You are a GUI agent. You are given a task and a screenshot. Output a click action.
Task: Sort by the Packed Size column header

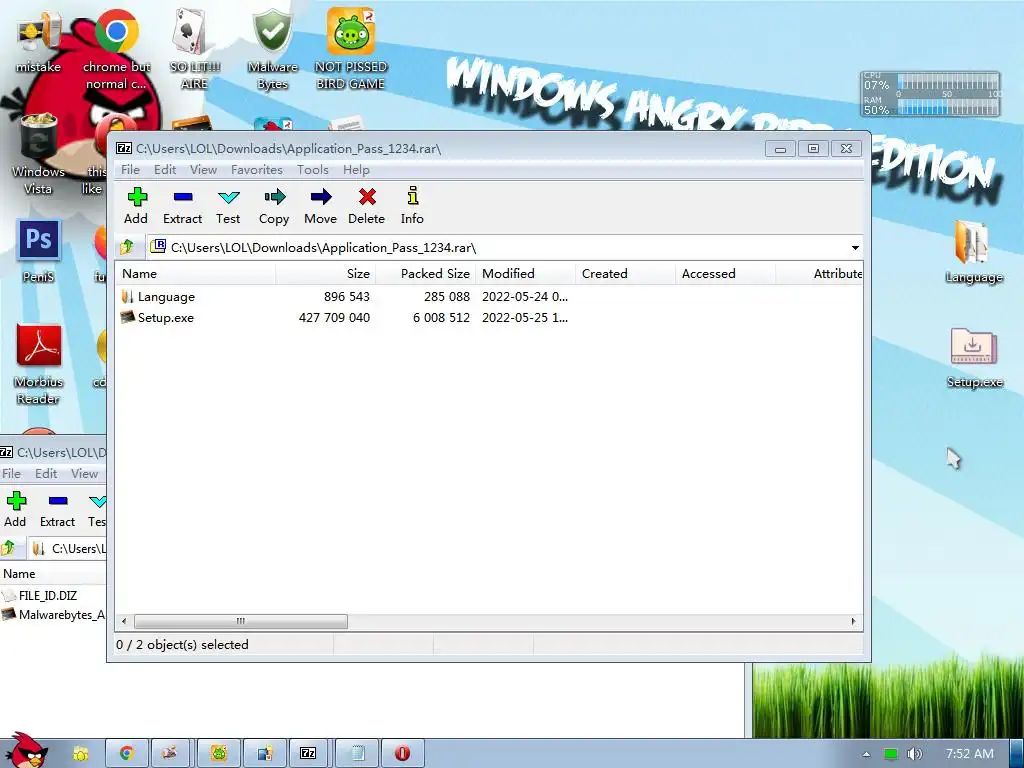pyautogui.click(x=426, y=274)
